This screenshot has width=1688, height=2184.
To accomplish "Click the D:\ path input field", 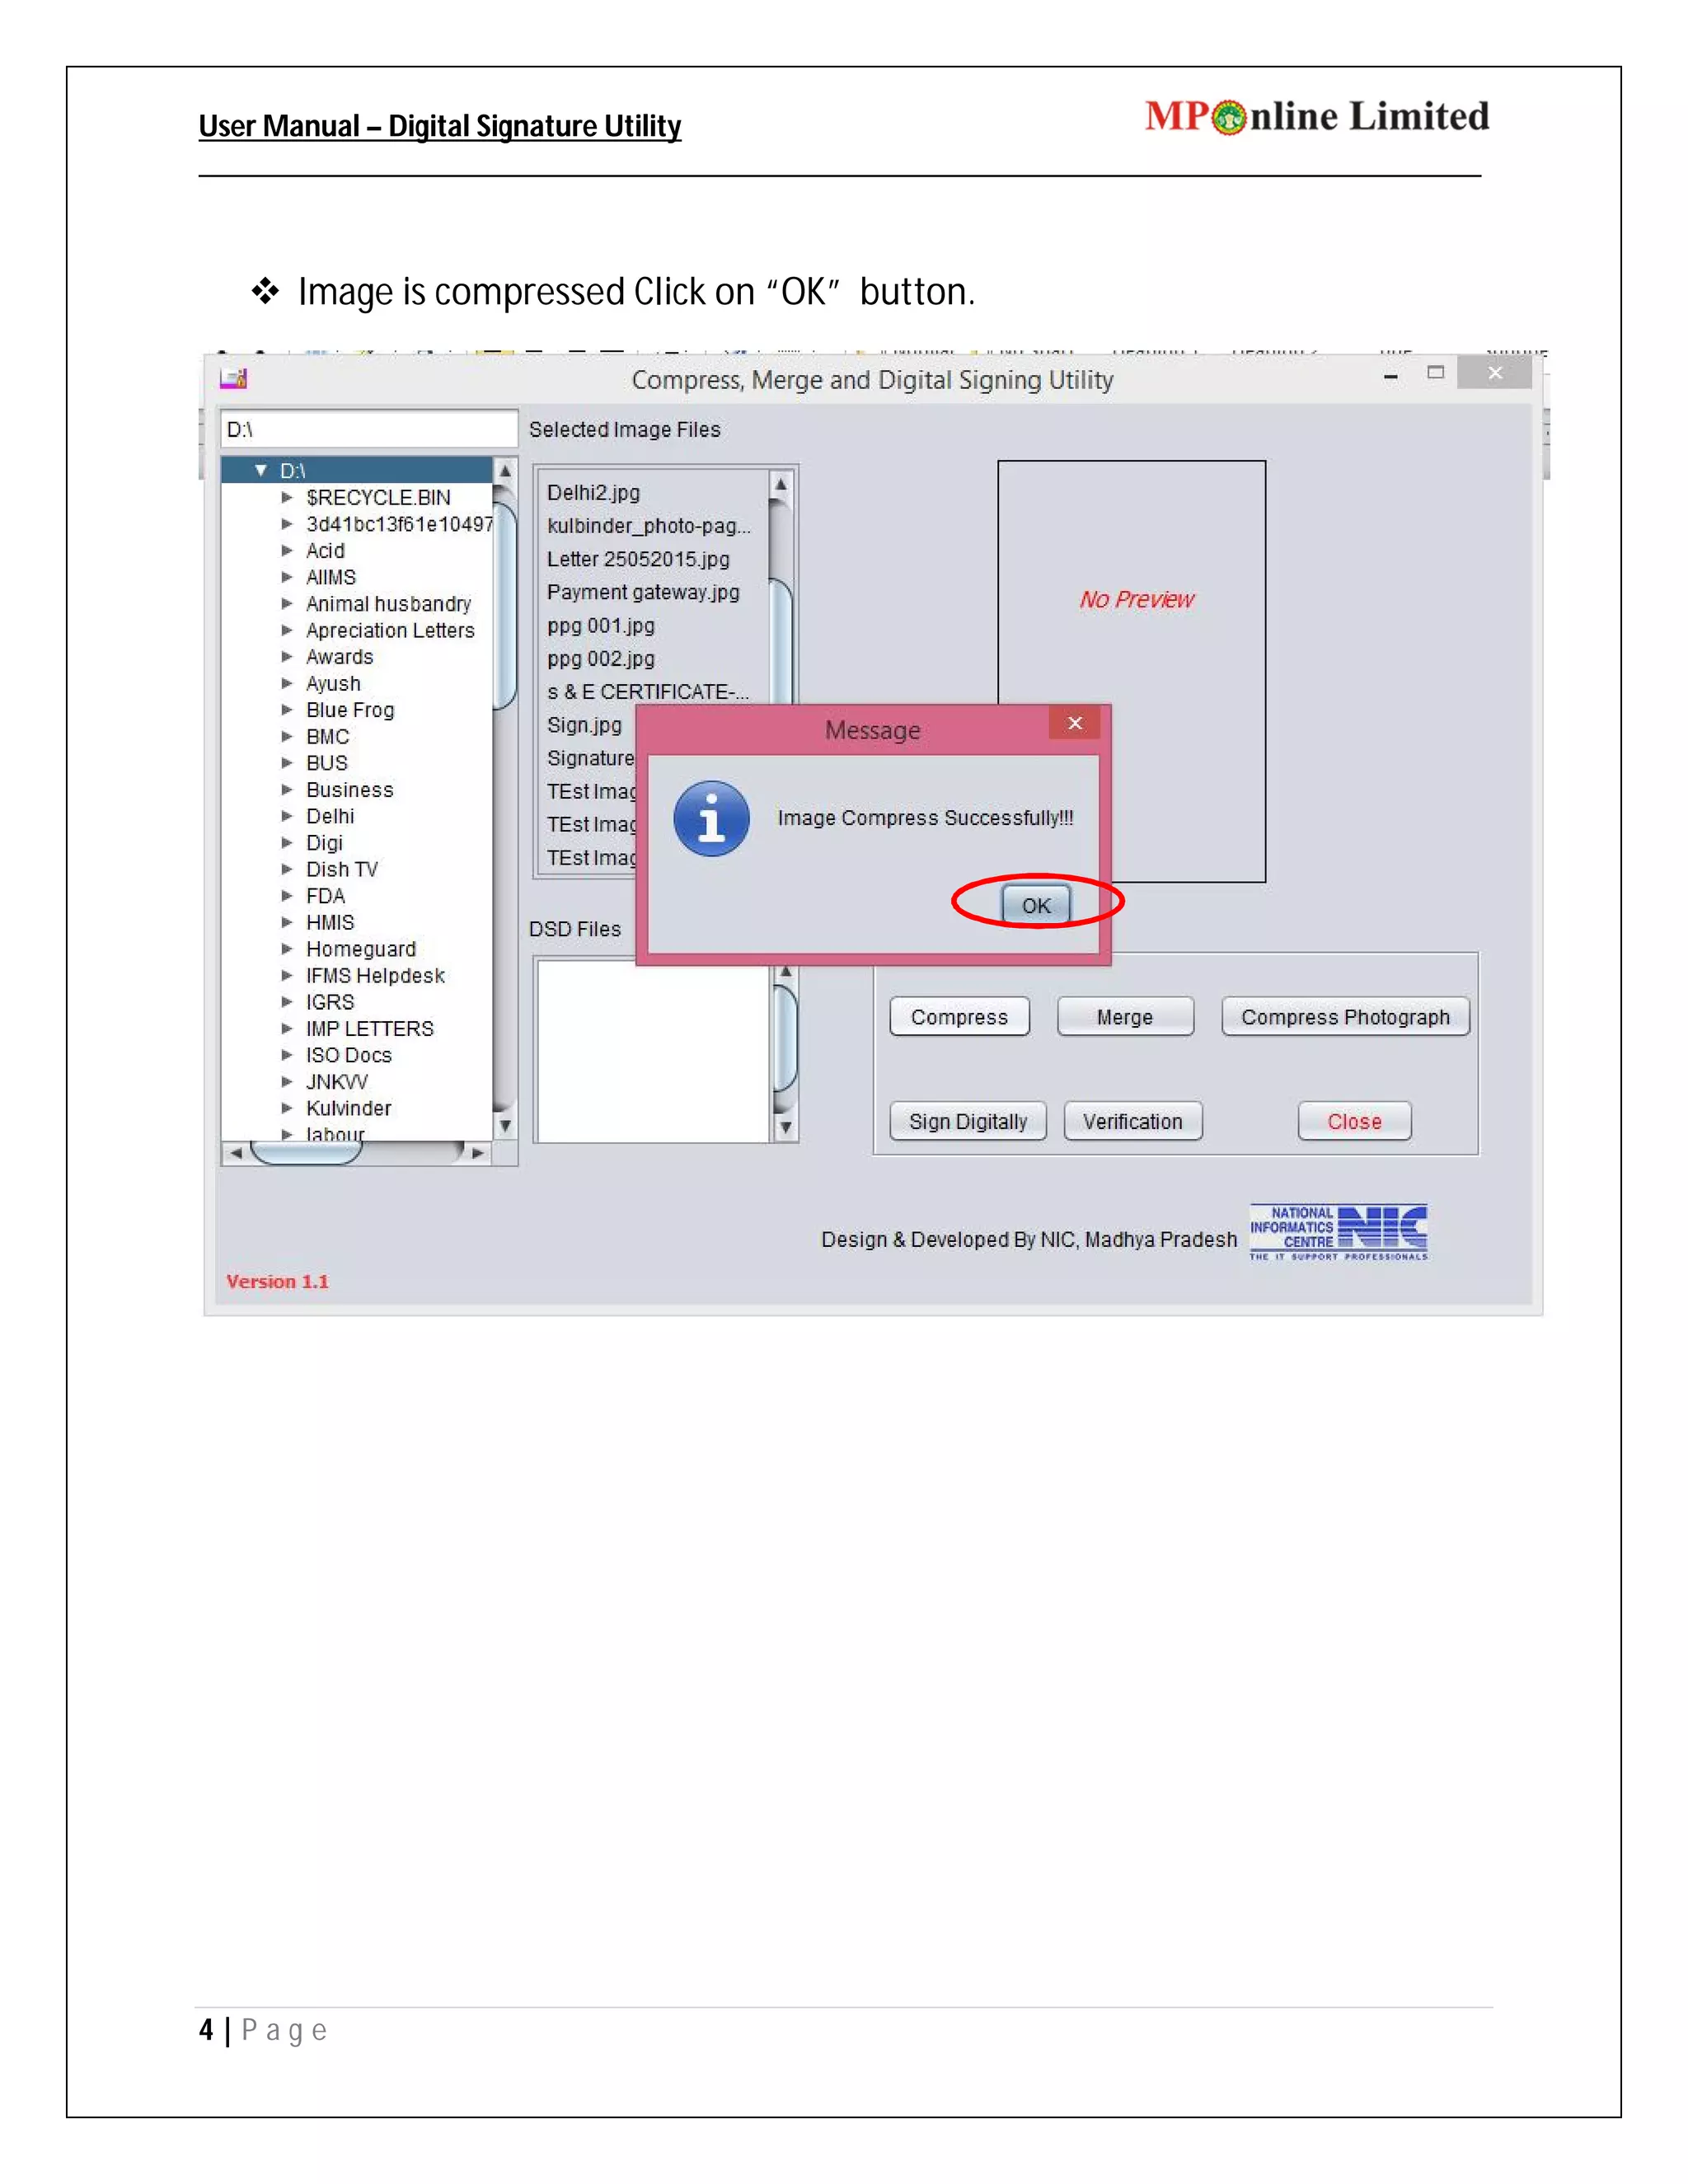I will (x=369, y=429).
